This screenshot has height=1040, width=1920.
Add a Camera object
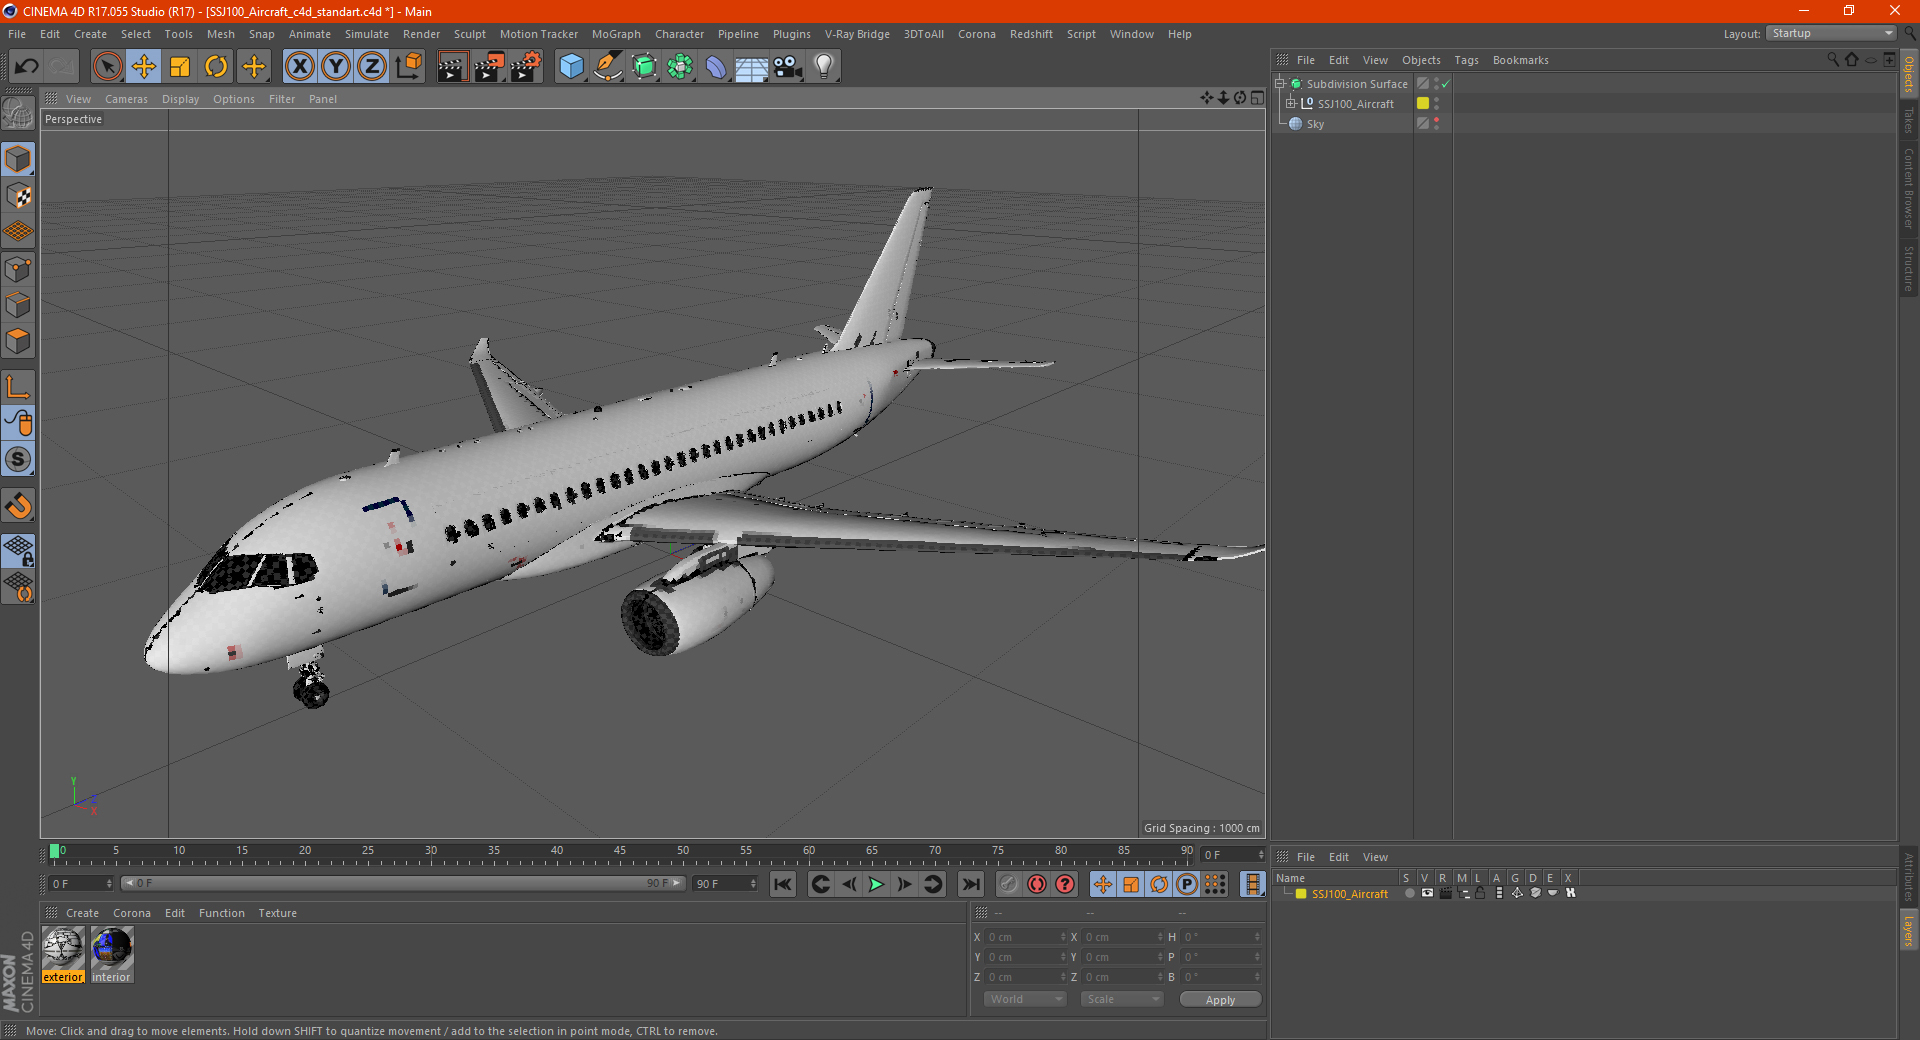click(x=788, y=67)
